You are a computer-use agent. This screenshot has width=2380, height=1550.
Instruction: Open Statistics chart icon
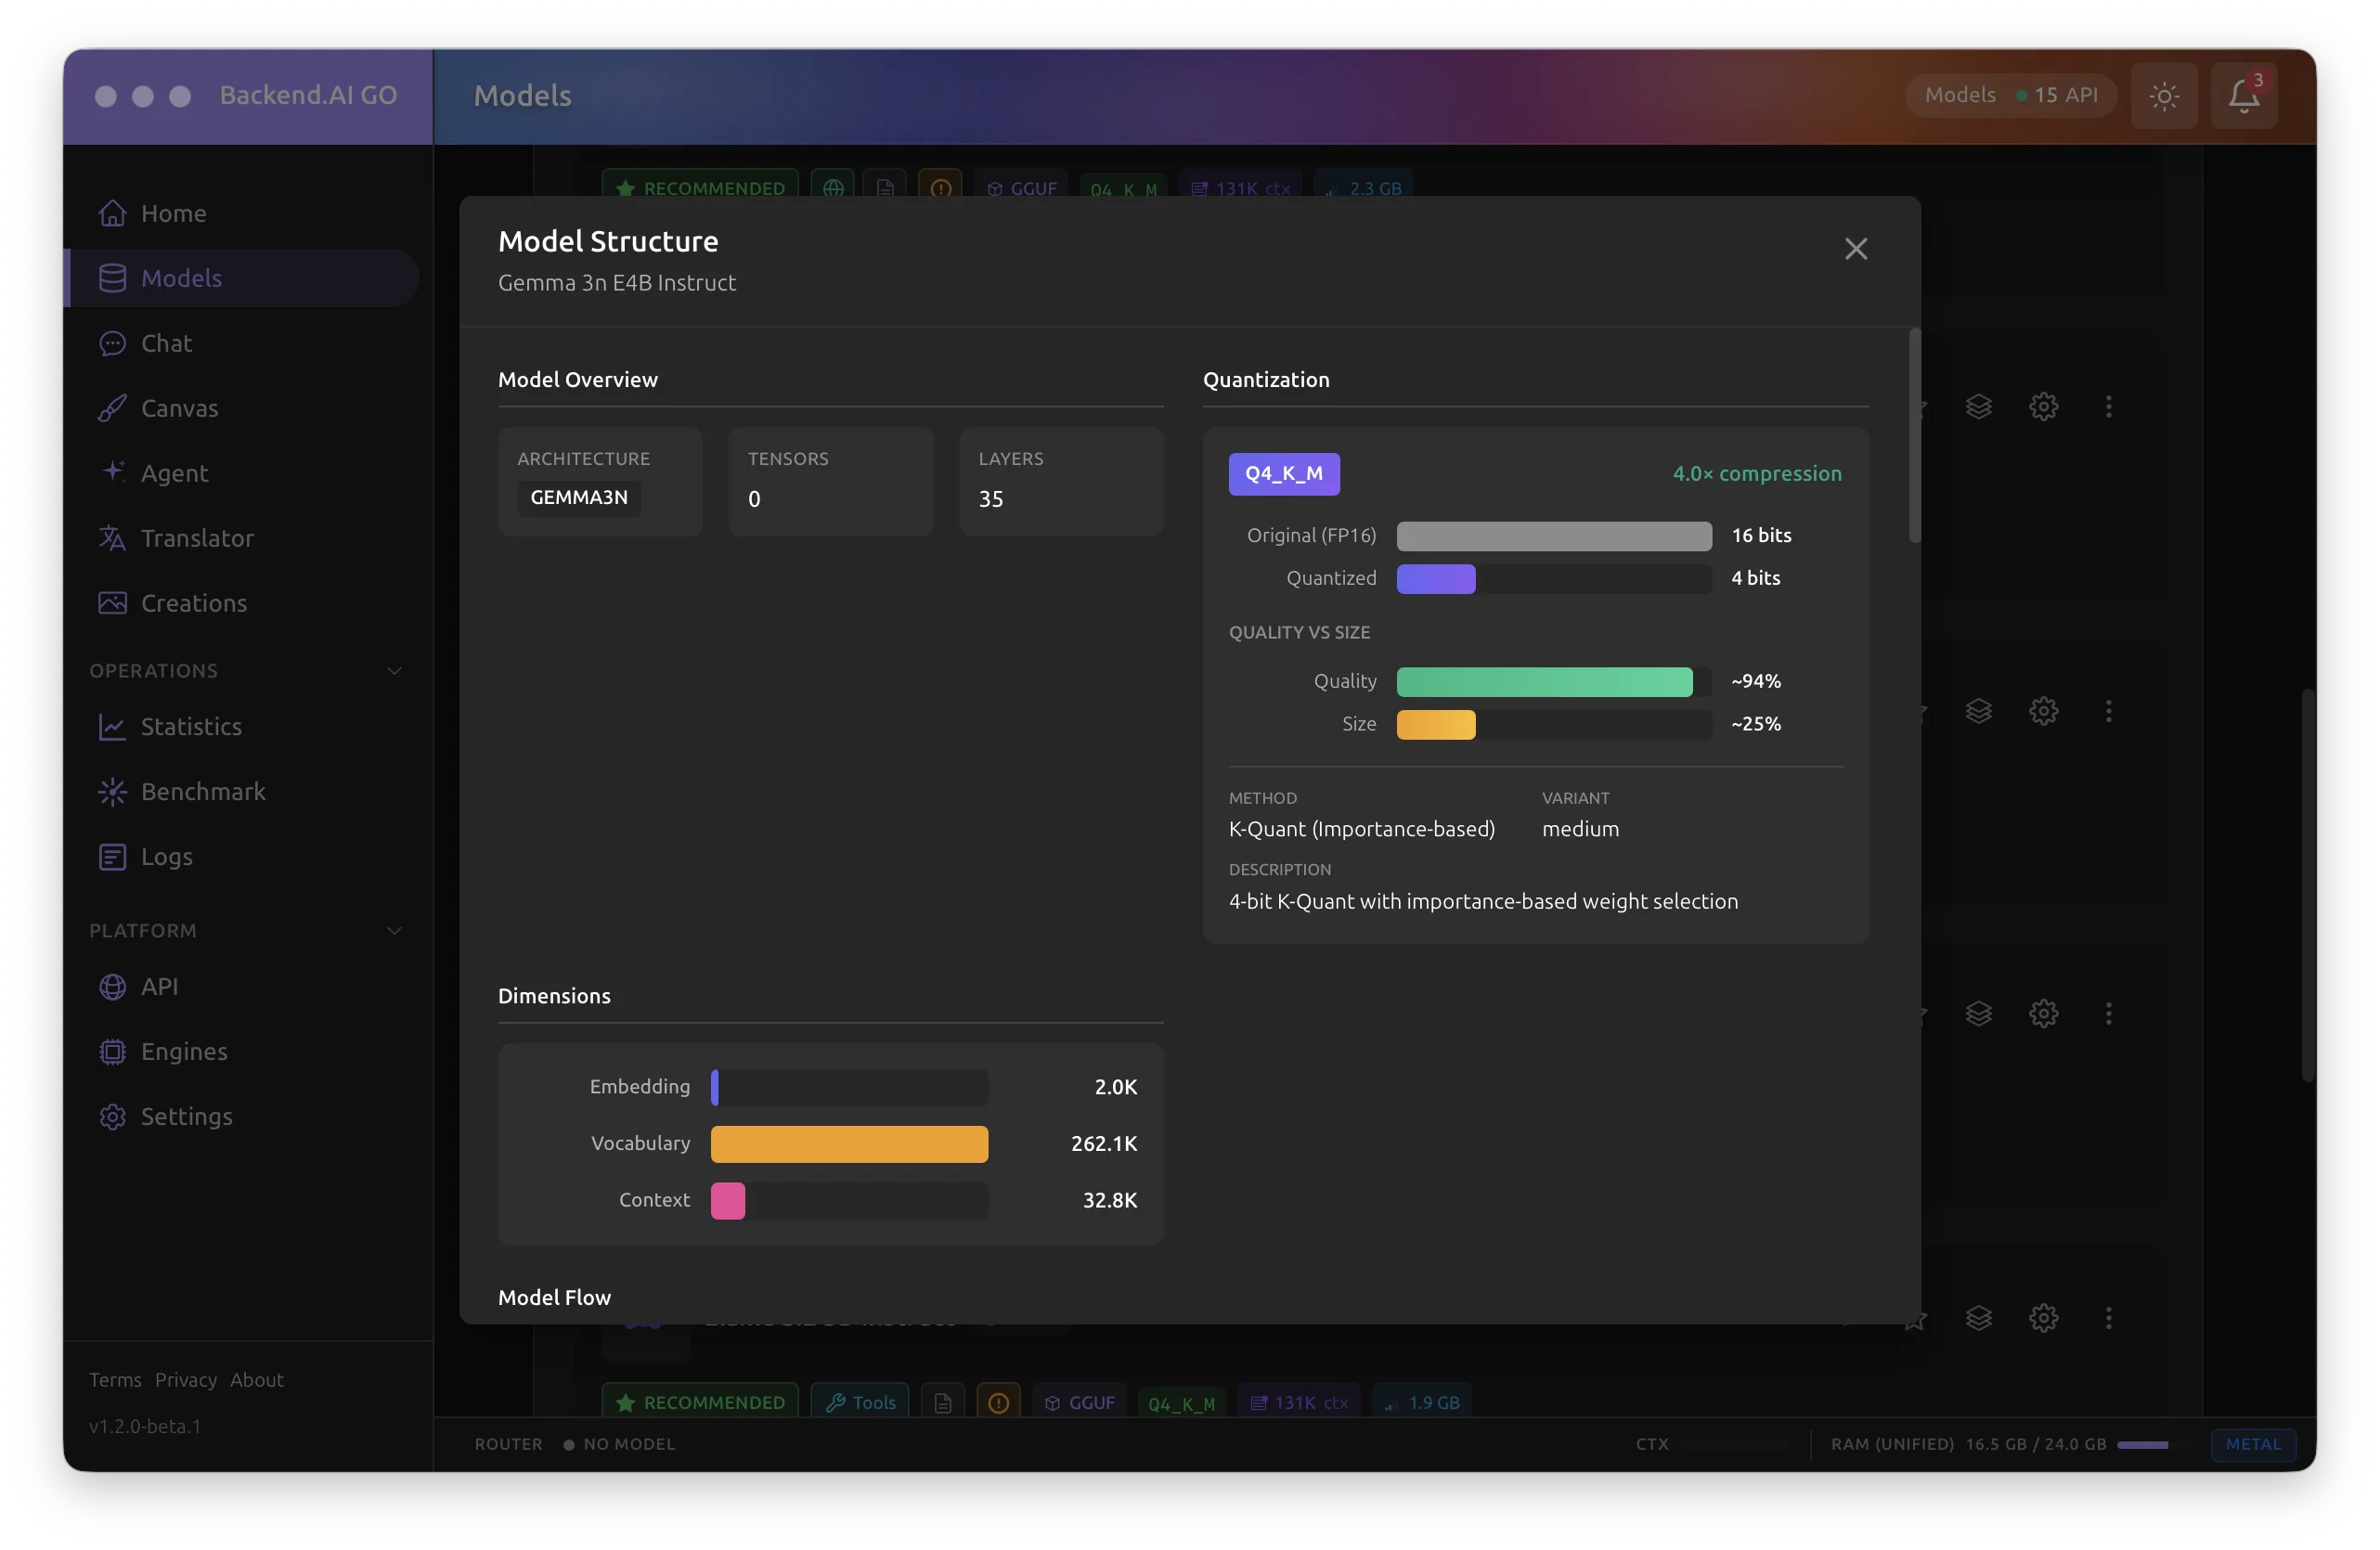(x=112, y=727)
